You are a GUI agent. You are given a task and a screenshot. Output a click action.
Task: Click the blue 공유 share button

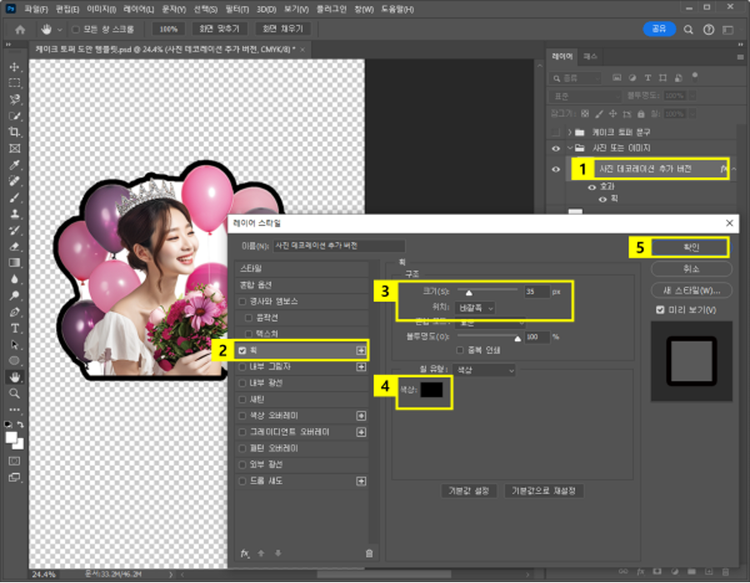659,29
